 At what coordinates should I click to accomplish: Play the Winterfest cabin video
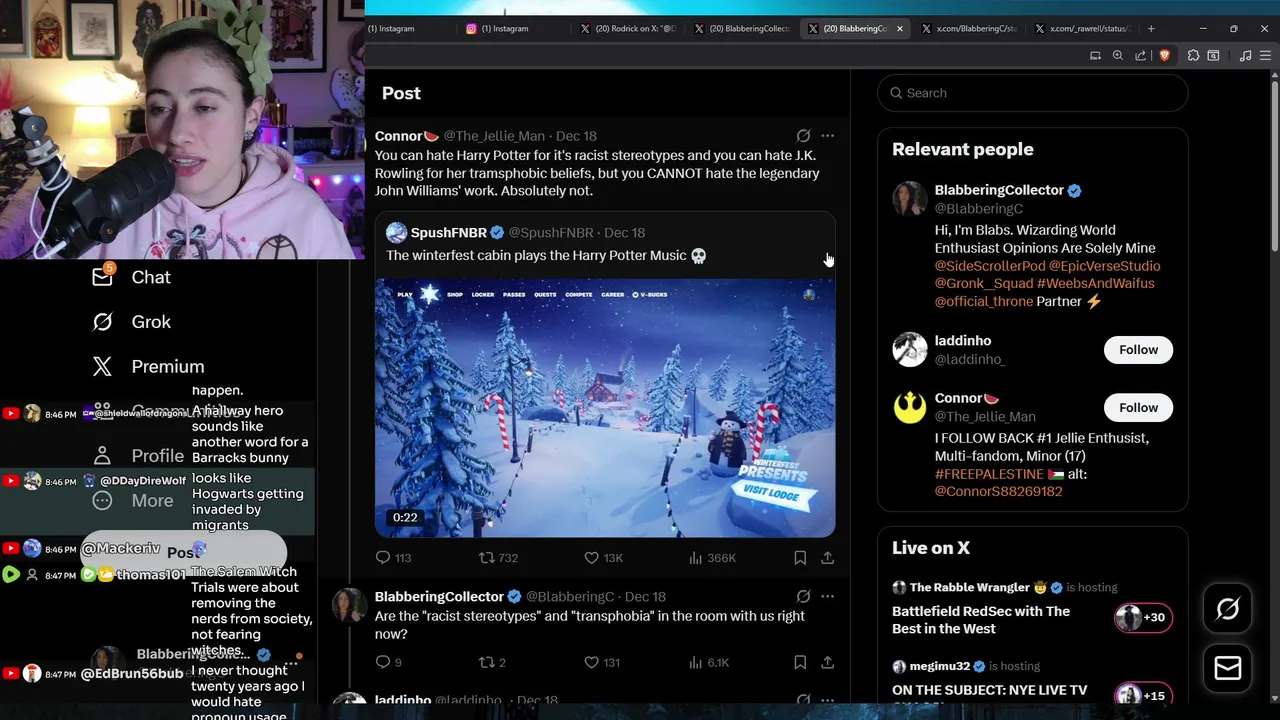pyautogui.click(x=605, y=408)
